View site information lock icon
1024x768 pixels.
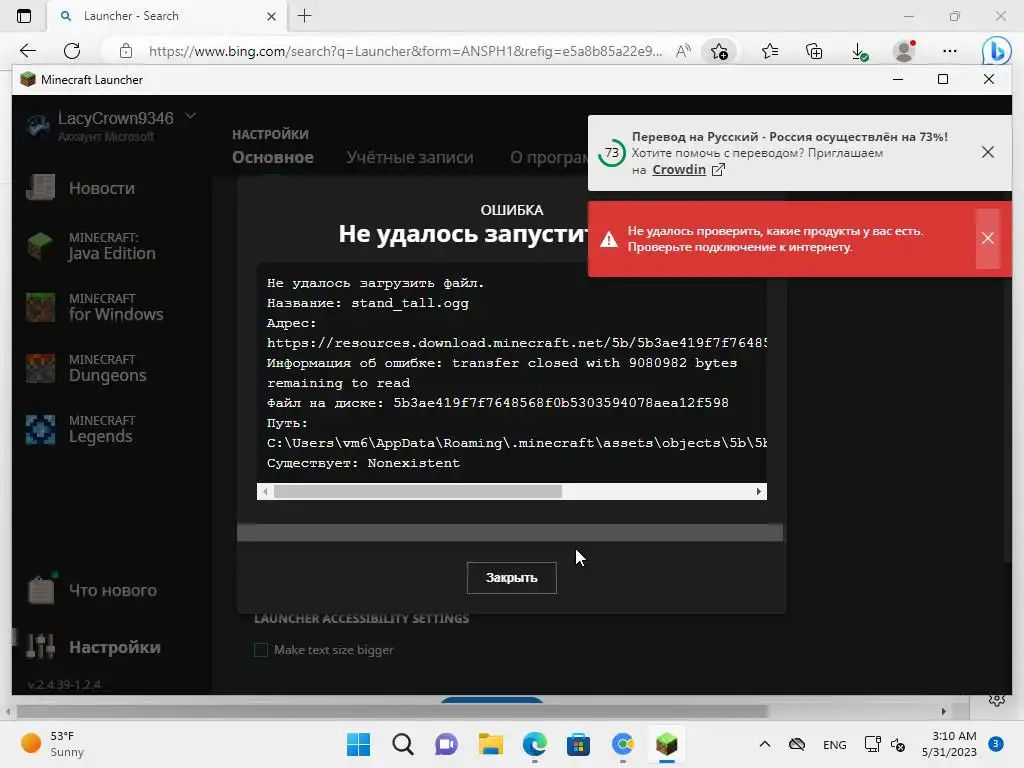125,51
